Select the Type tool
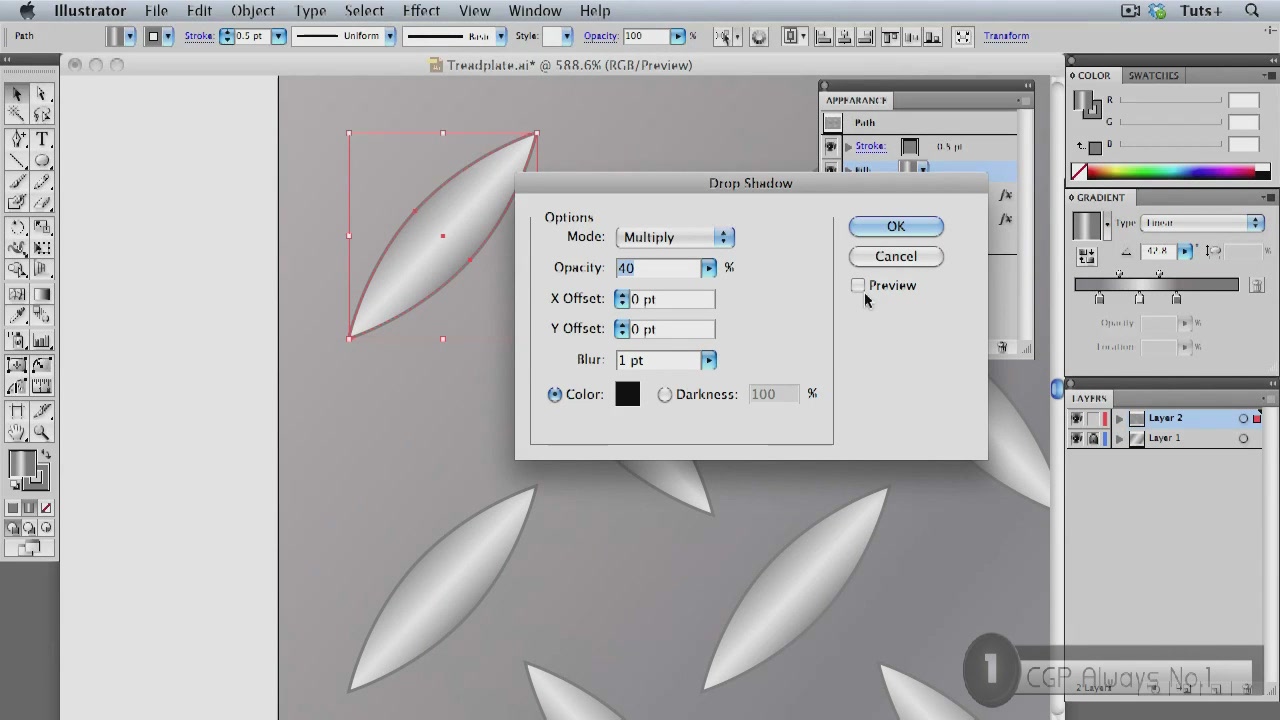Viewport: 1280px width, 720px height. click(x=42, y=140)
